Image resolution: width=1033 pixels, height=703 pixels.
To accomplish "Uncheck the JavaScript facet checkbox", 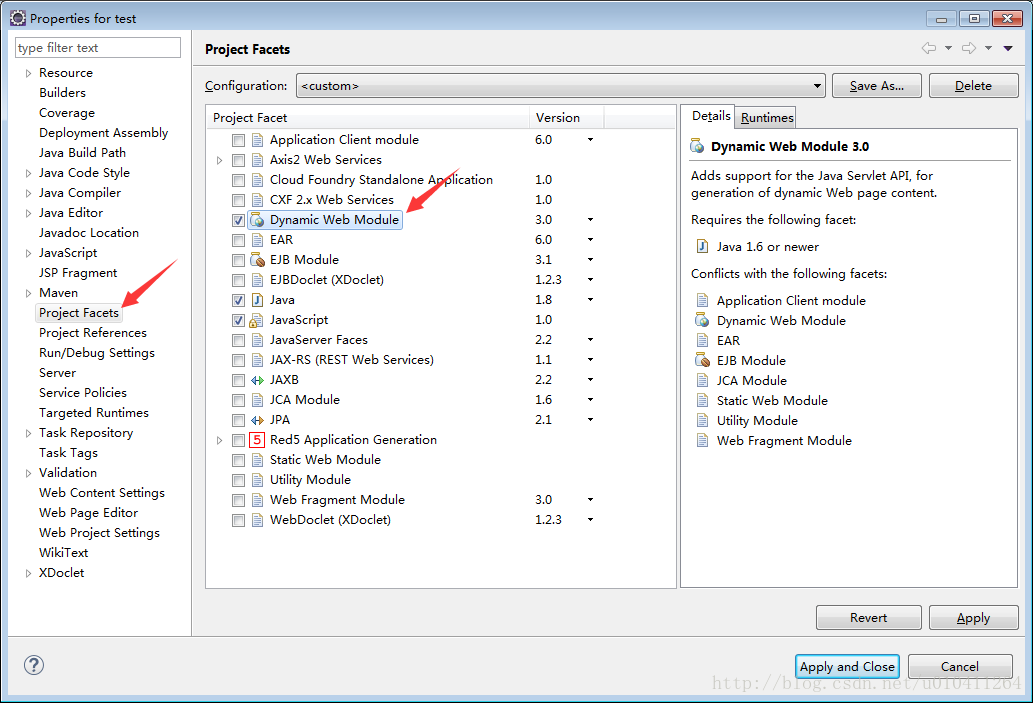I will 238,321.
